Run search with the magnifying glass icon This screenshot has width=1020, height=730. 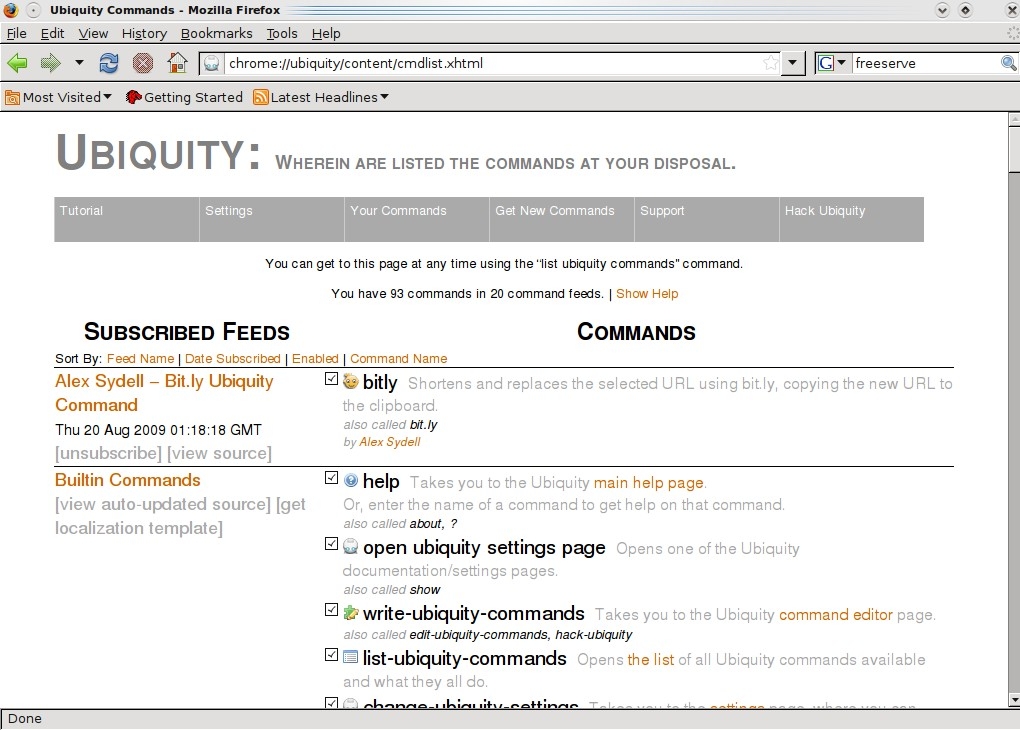click(1008, 63)
